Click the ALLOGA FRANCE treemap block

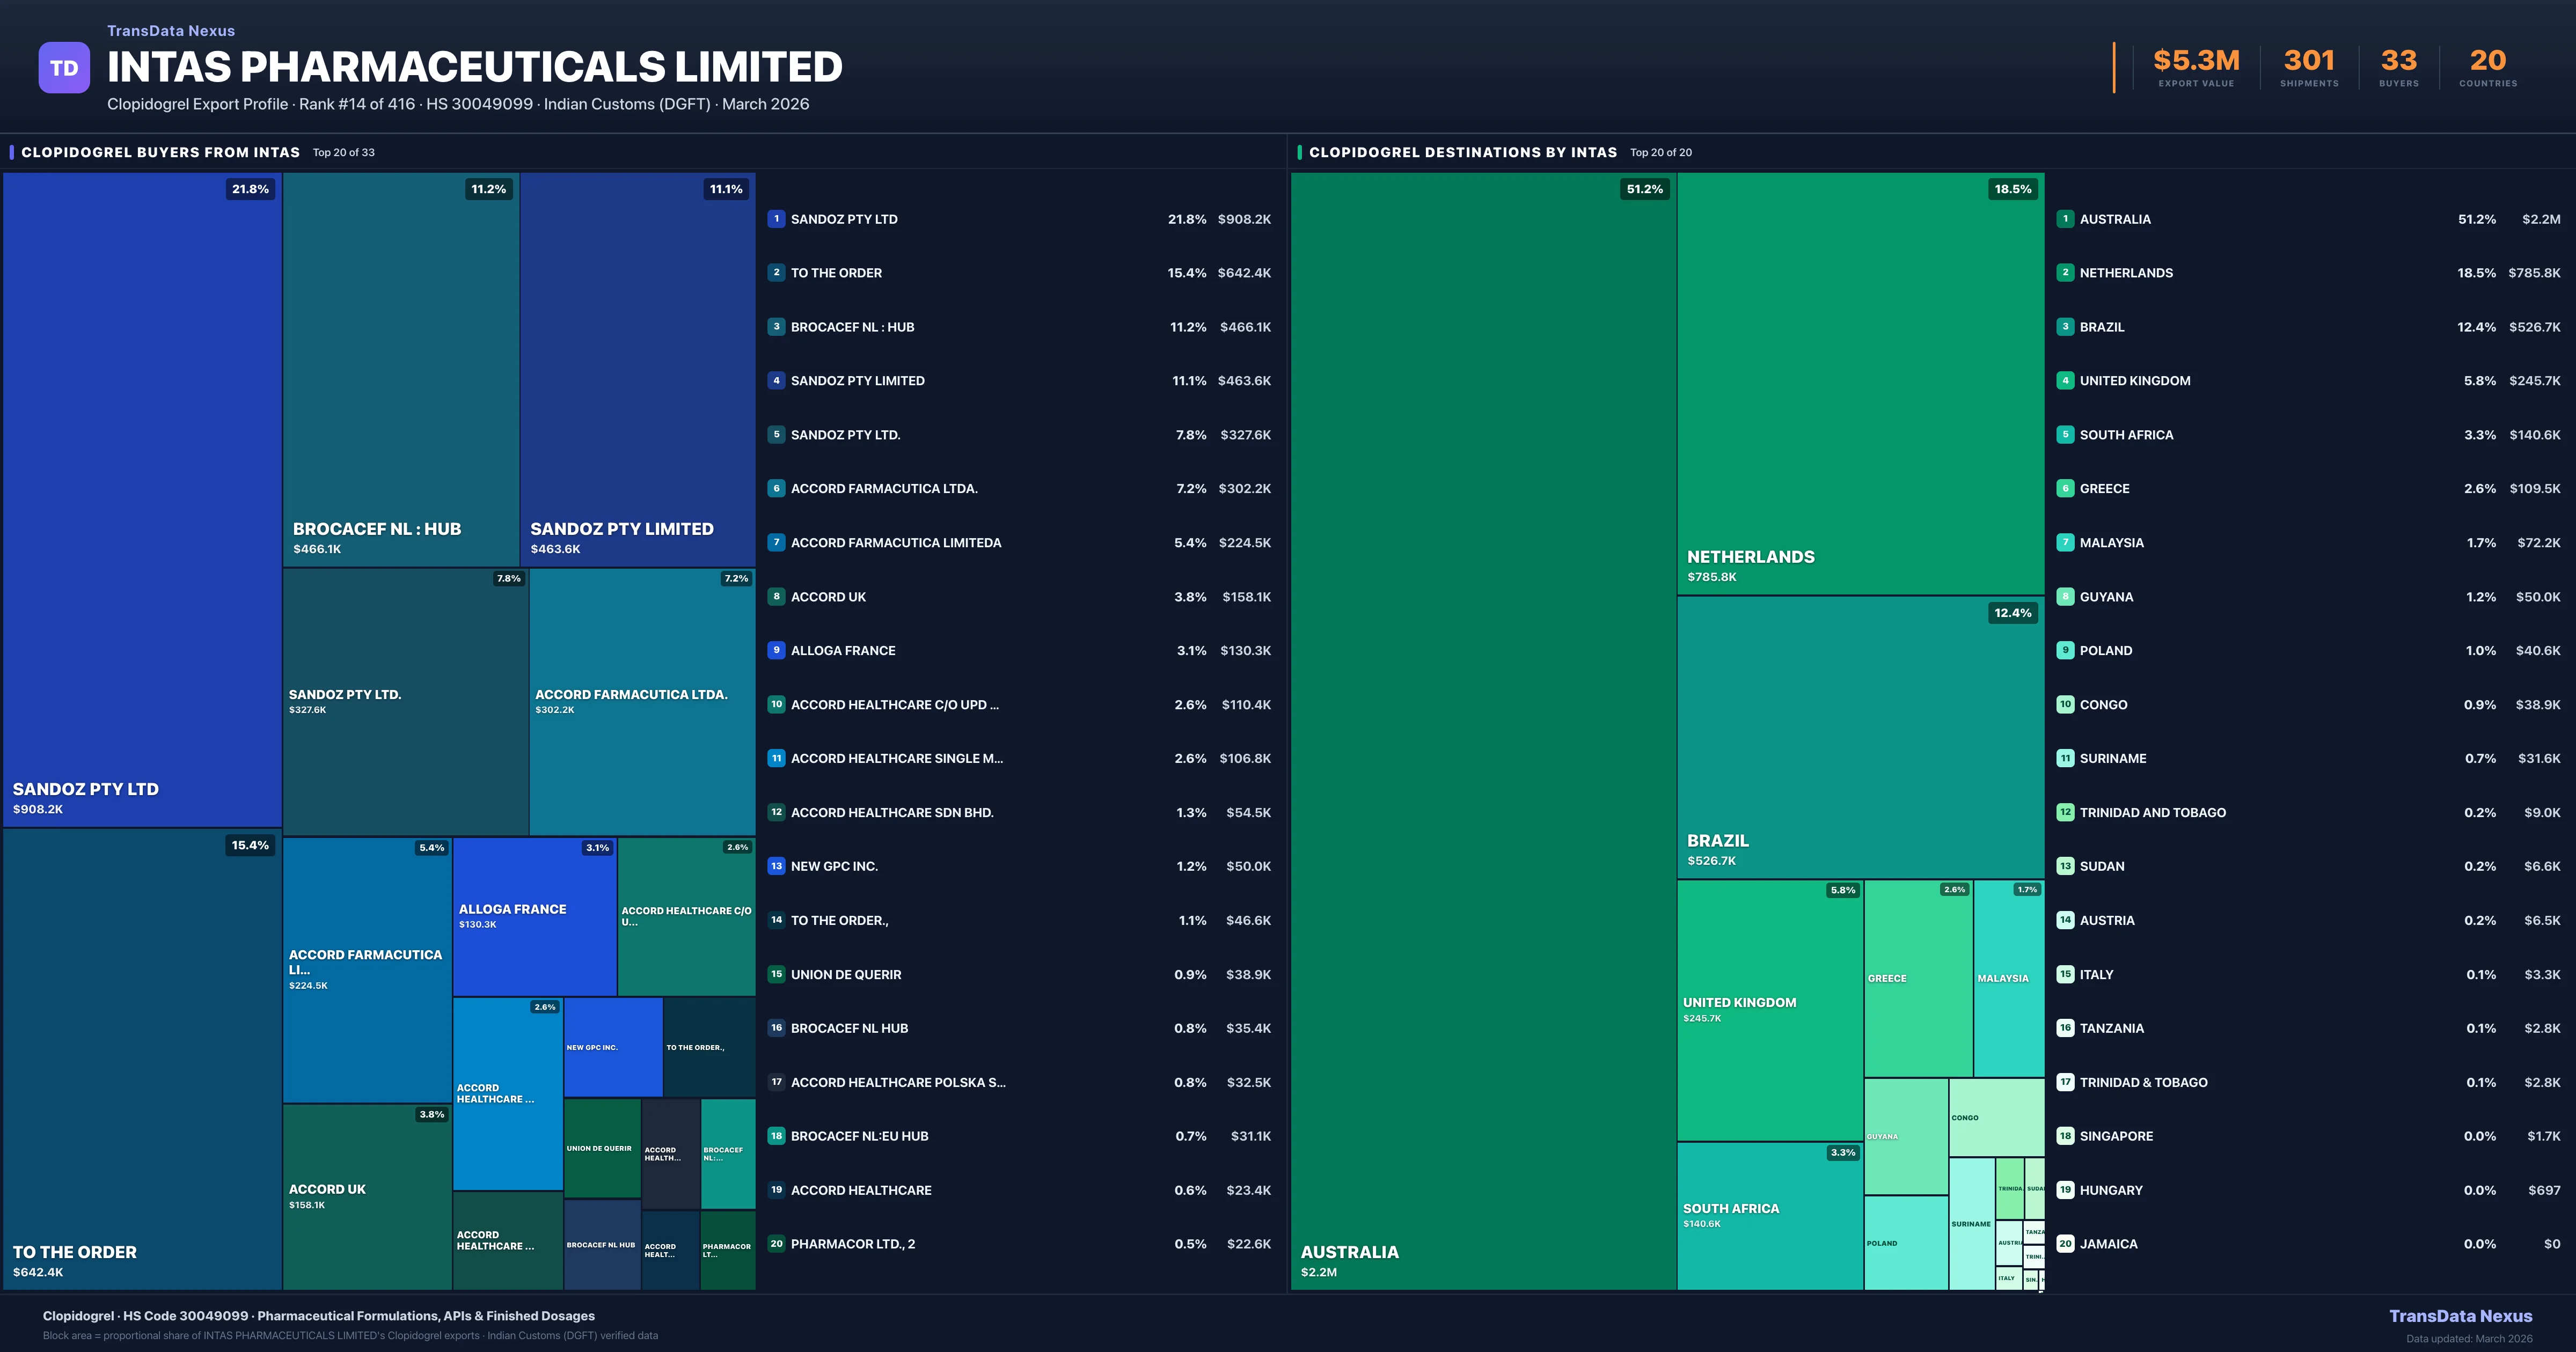click(x=534, y=916)
